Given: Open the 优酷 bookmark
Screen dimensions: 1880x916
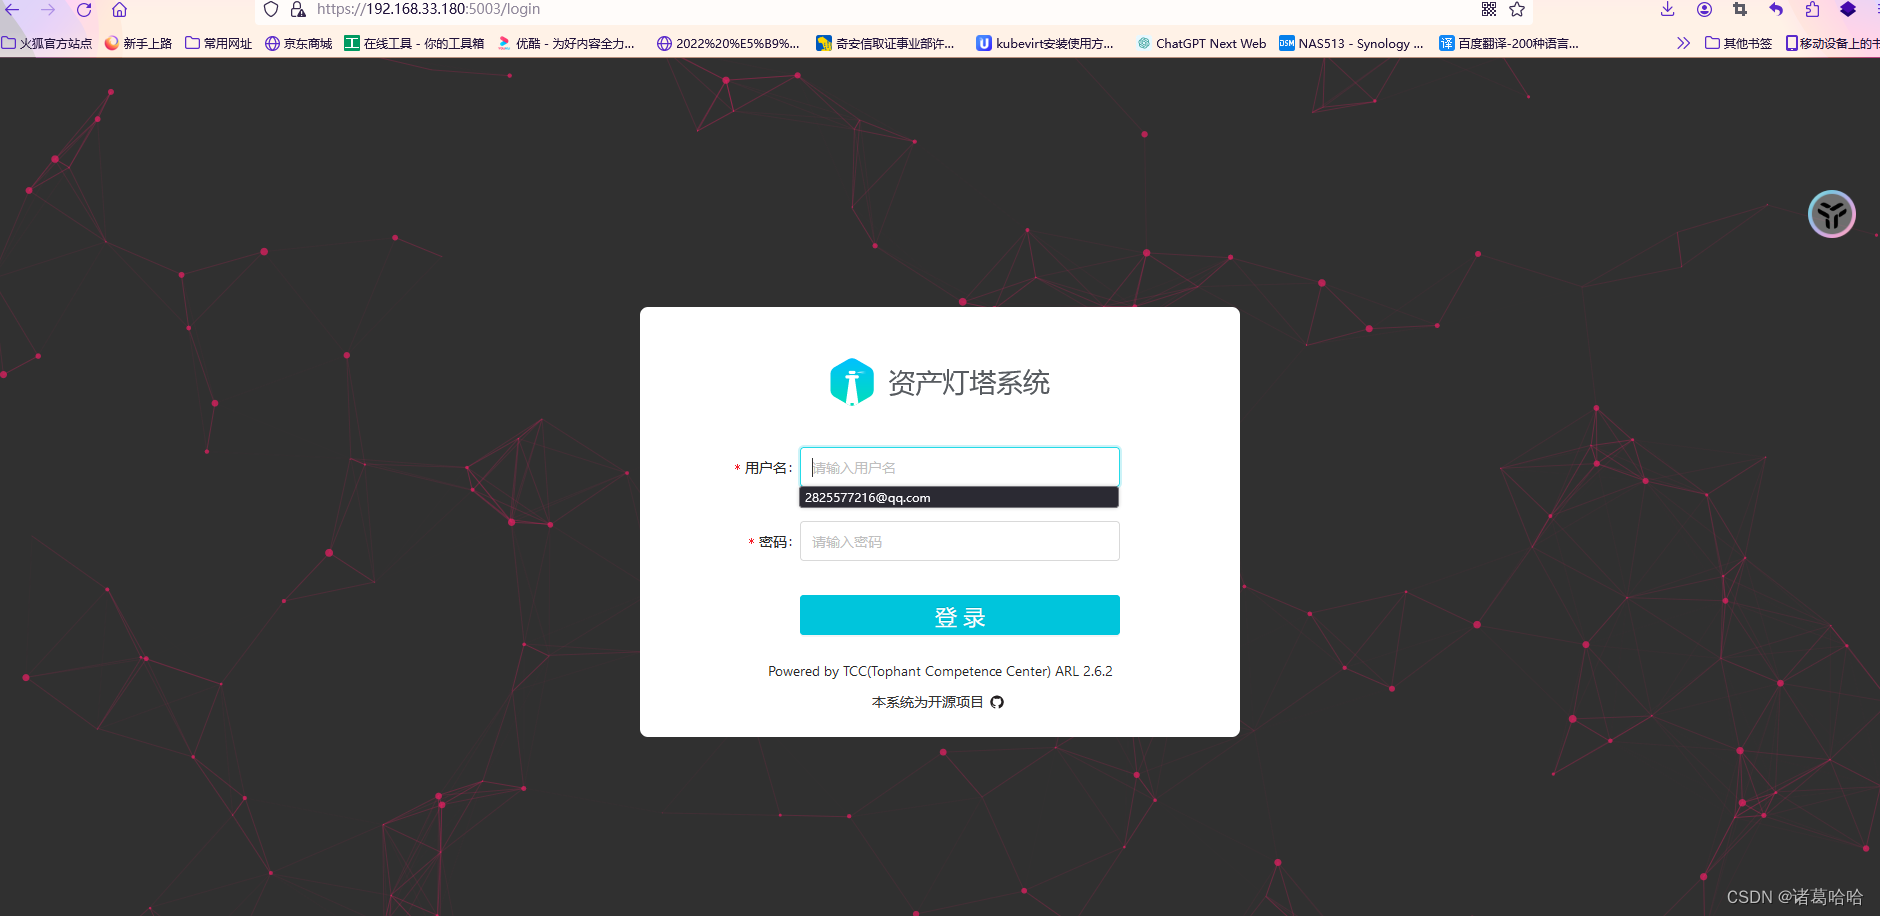Looking at the screenshot, I should pyautogui.click(x=566, y=43).
